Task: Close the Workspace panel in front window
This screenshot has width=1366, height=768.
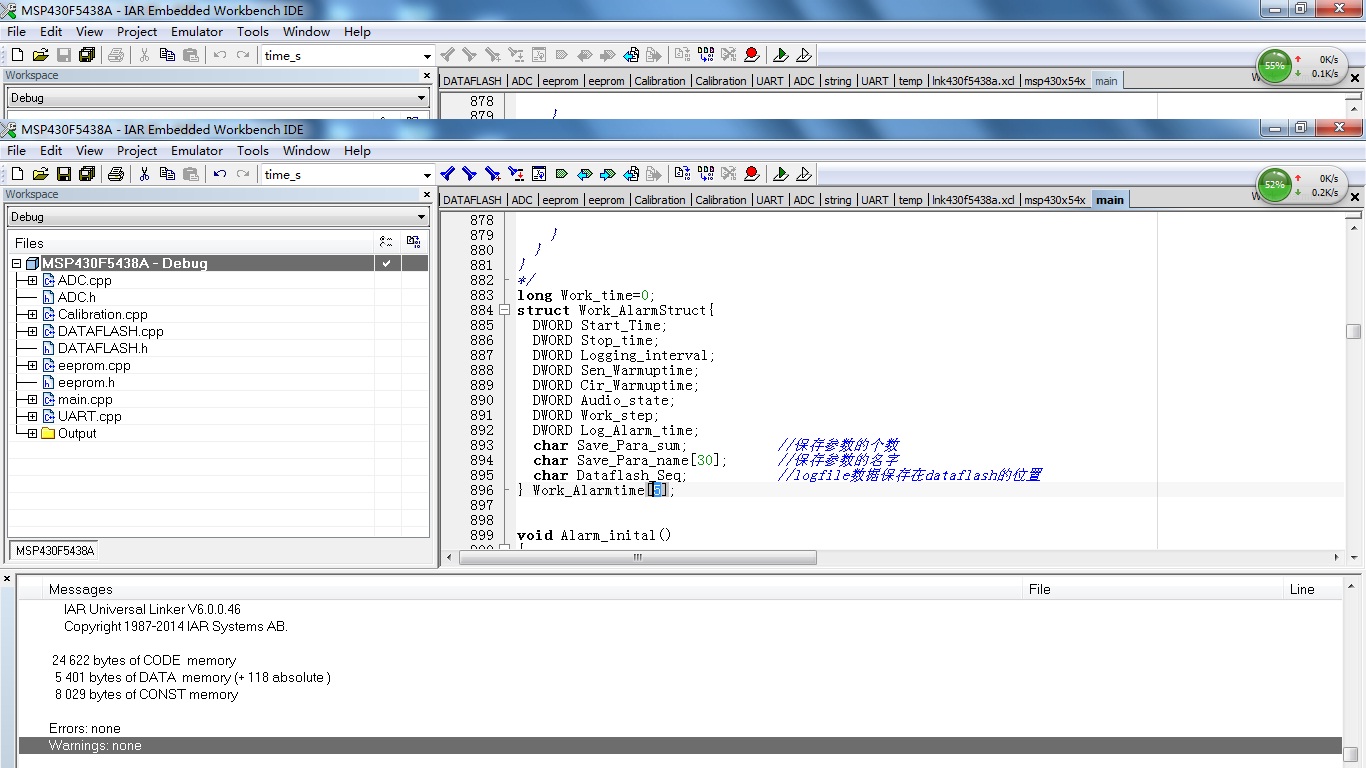Action: (428, 194)
